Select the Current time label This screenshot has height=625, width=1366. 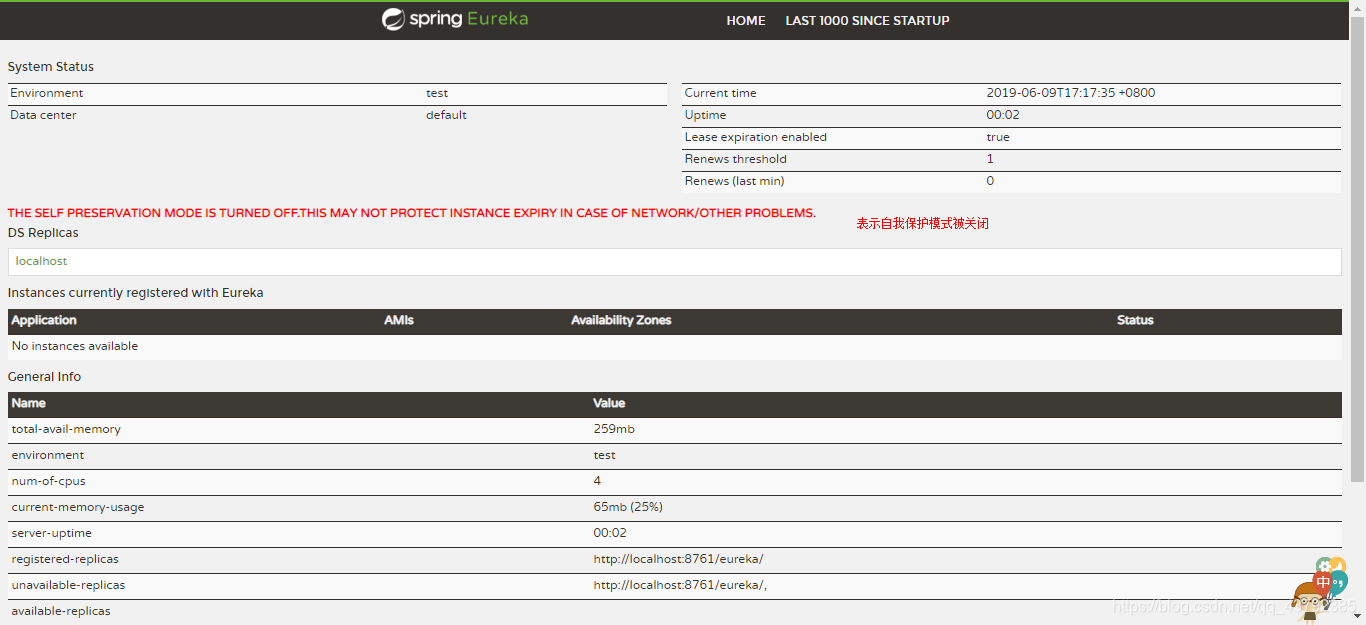pyautogui.click(x=721, y=93)
